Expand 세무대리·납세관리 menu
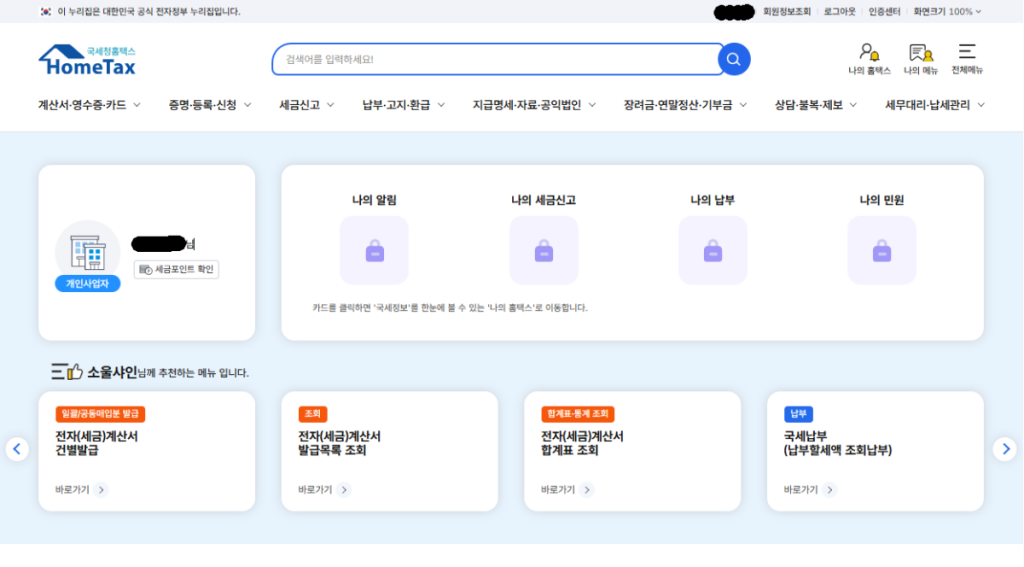Viewport: 1024px width, 567px height. tap(935, 105)
